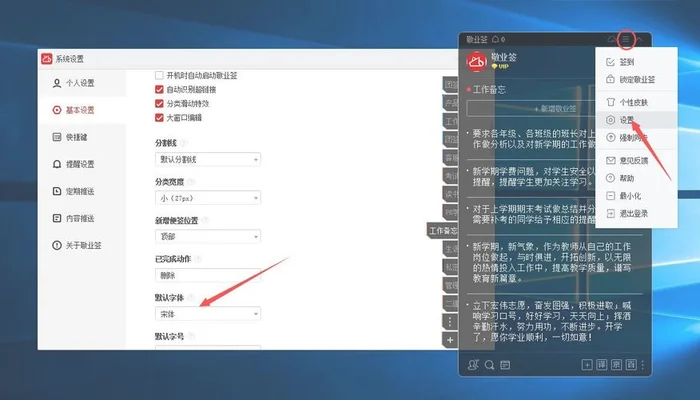Viewport: 700px width, 400px height.
Task: Open the 新增便签位置 dropdown showing 顶部
Action: coord(208,236)
